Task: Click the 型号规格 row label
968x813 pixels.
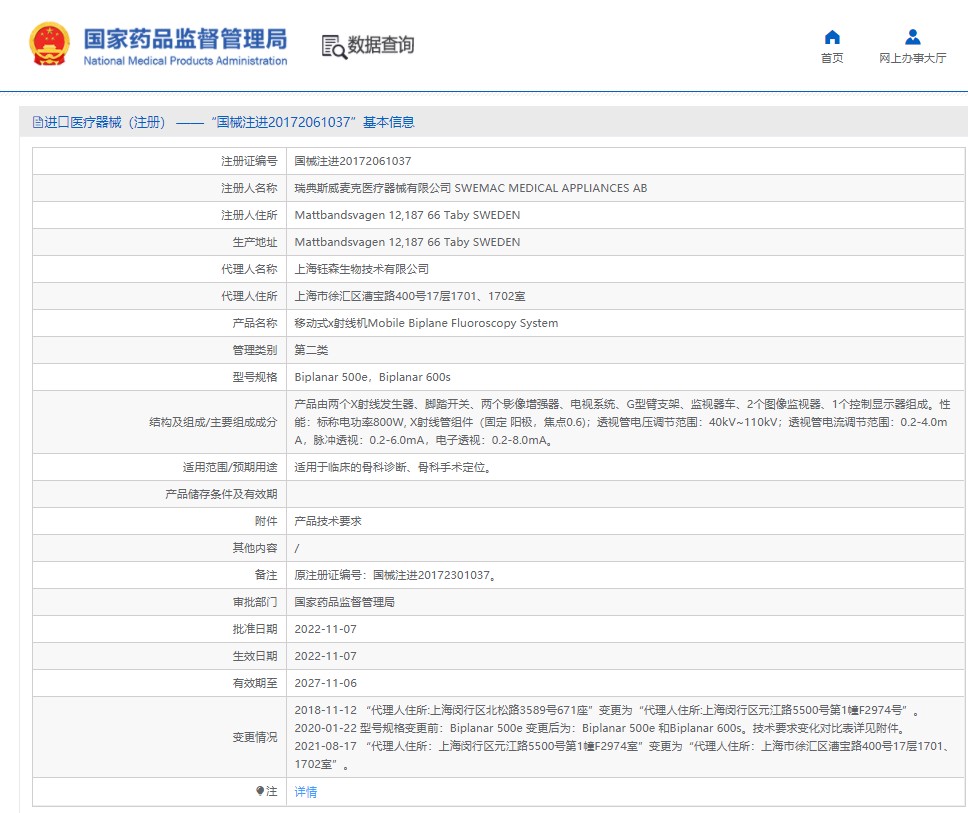Action: [255, 377]
